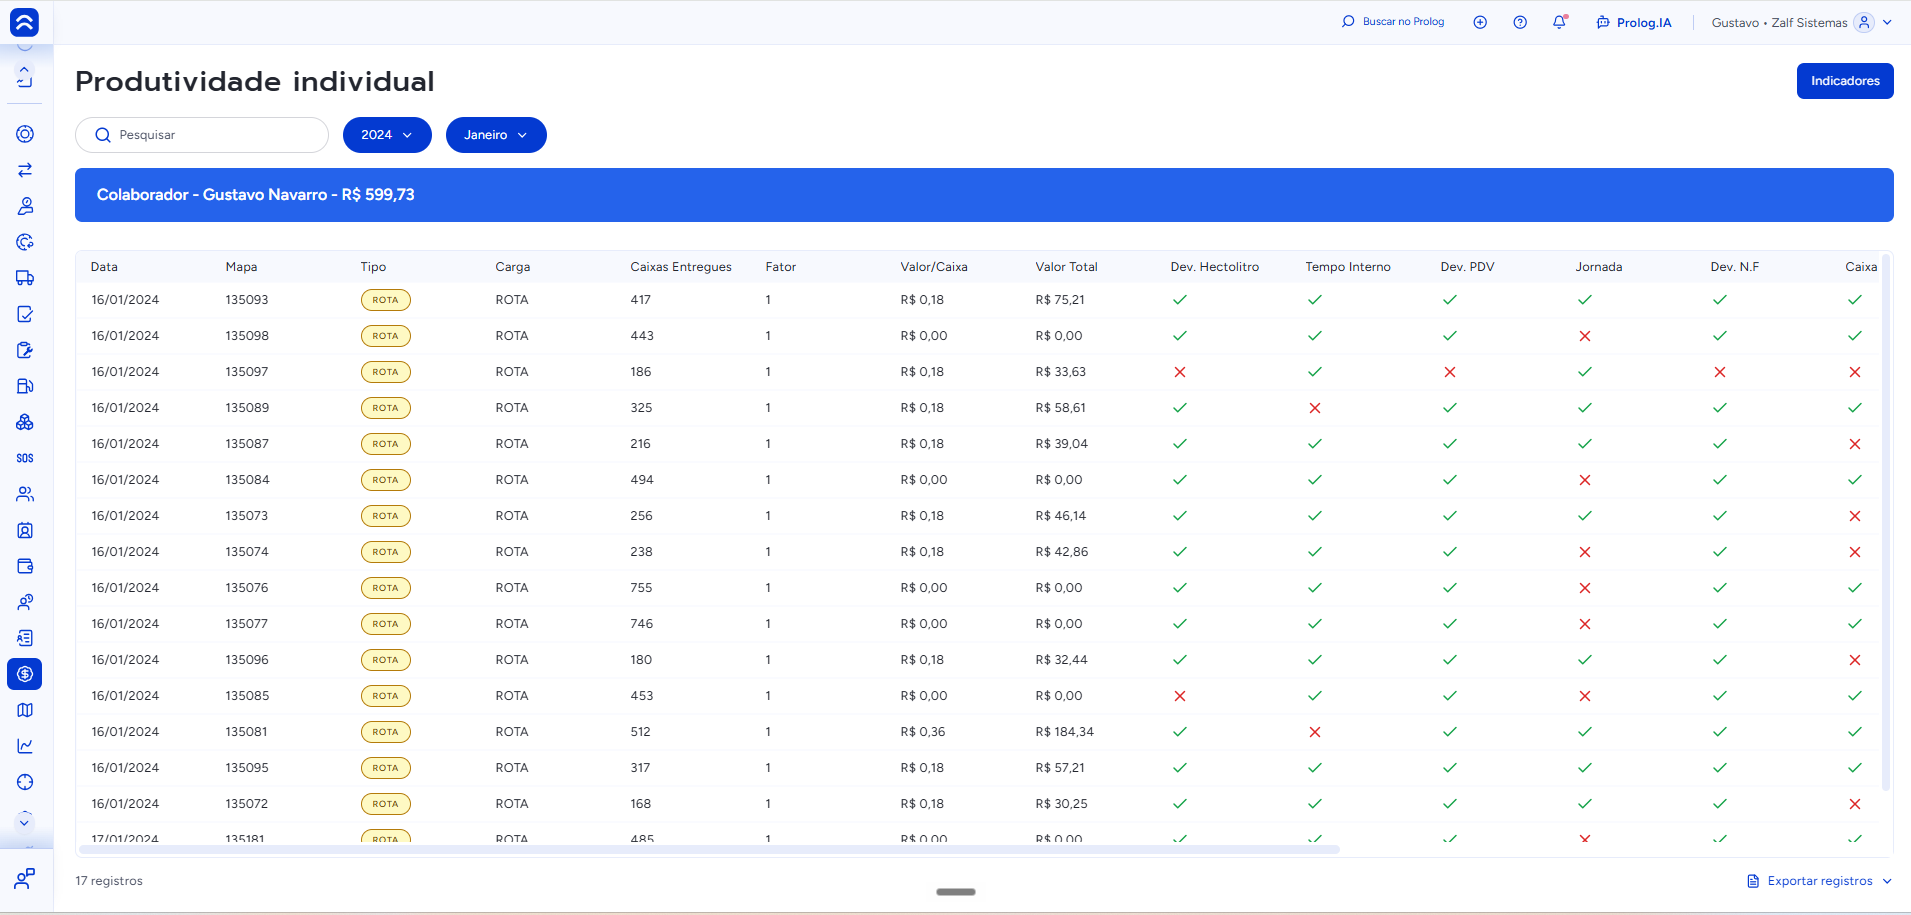The width and height of the screenshot is (1911, 915).
Task: Expand the Exportar registros menu
Action: point(1819,881)
